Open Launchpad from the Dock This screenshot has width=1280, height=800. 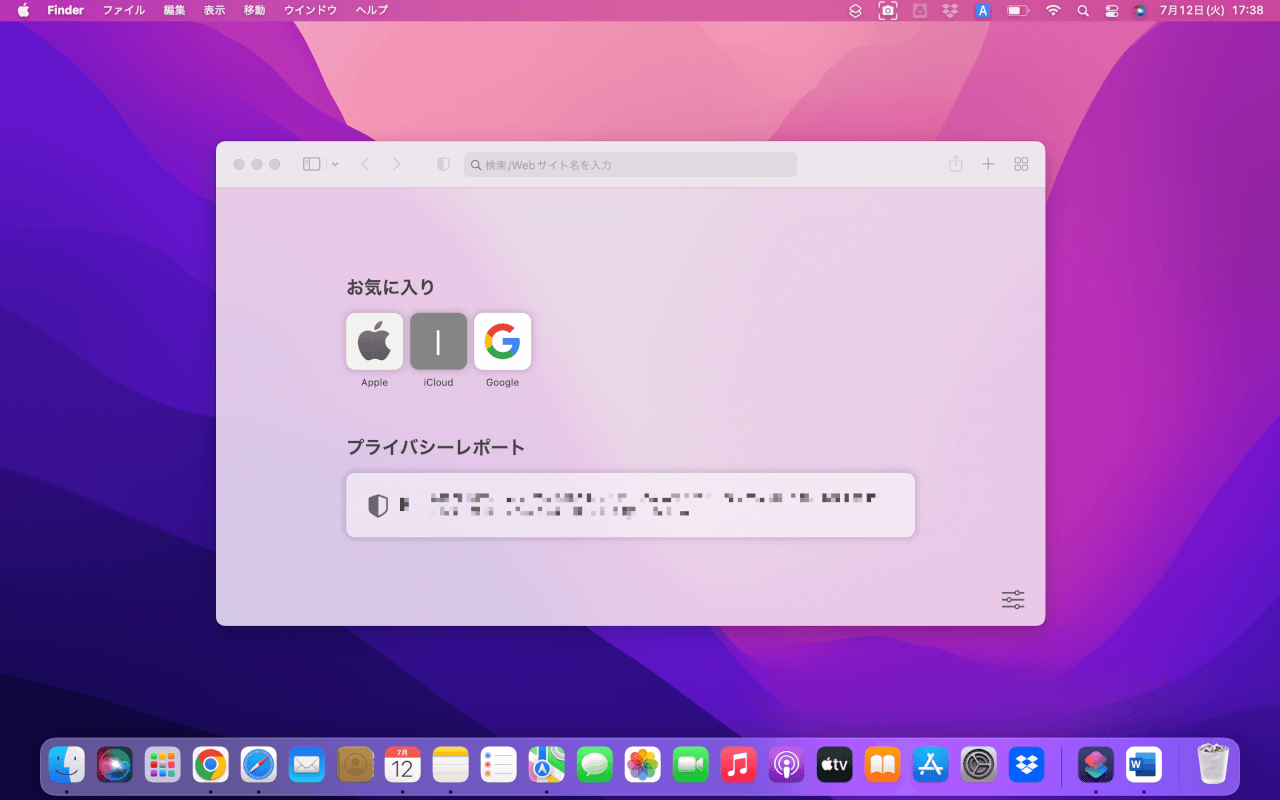pos(163,765)
